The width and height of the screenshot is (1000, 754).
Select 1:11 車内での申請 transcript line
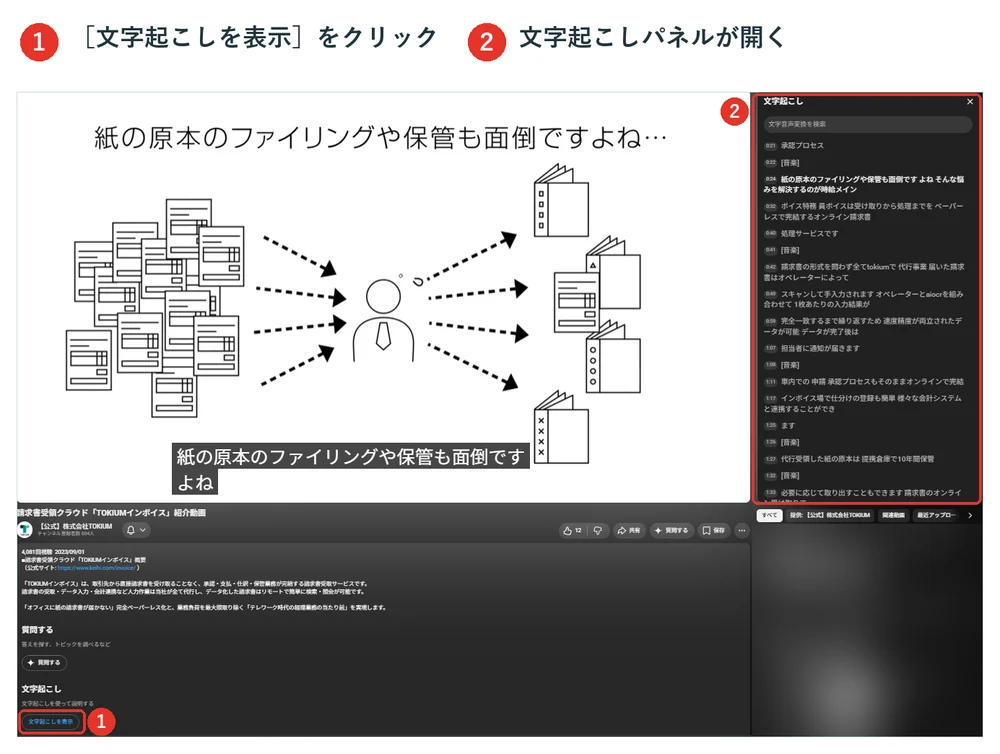click(867, 381)
